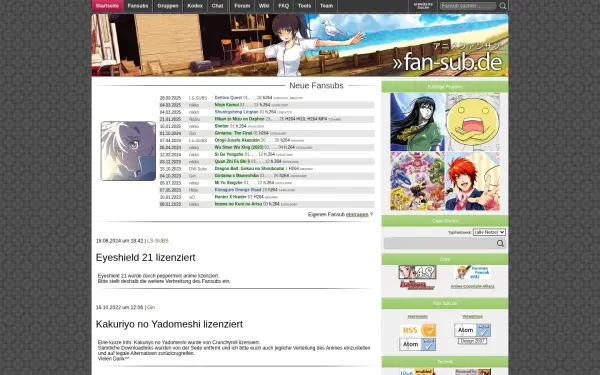Open the Chat page
The height and width of the screenshot is (375, 600).
pos(217,6)
